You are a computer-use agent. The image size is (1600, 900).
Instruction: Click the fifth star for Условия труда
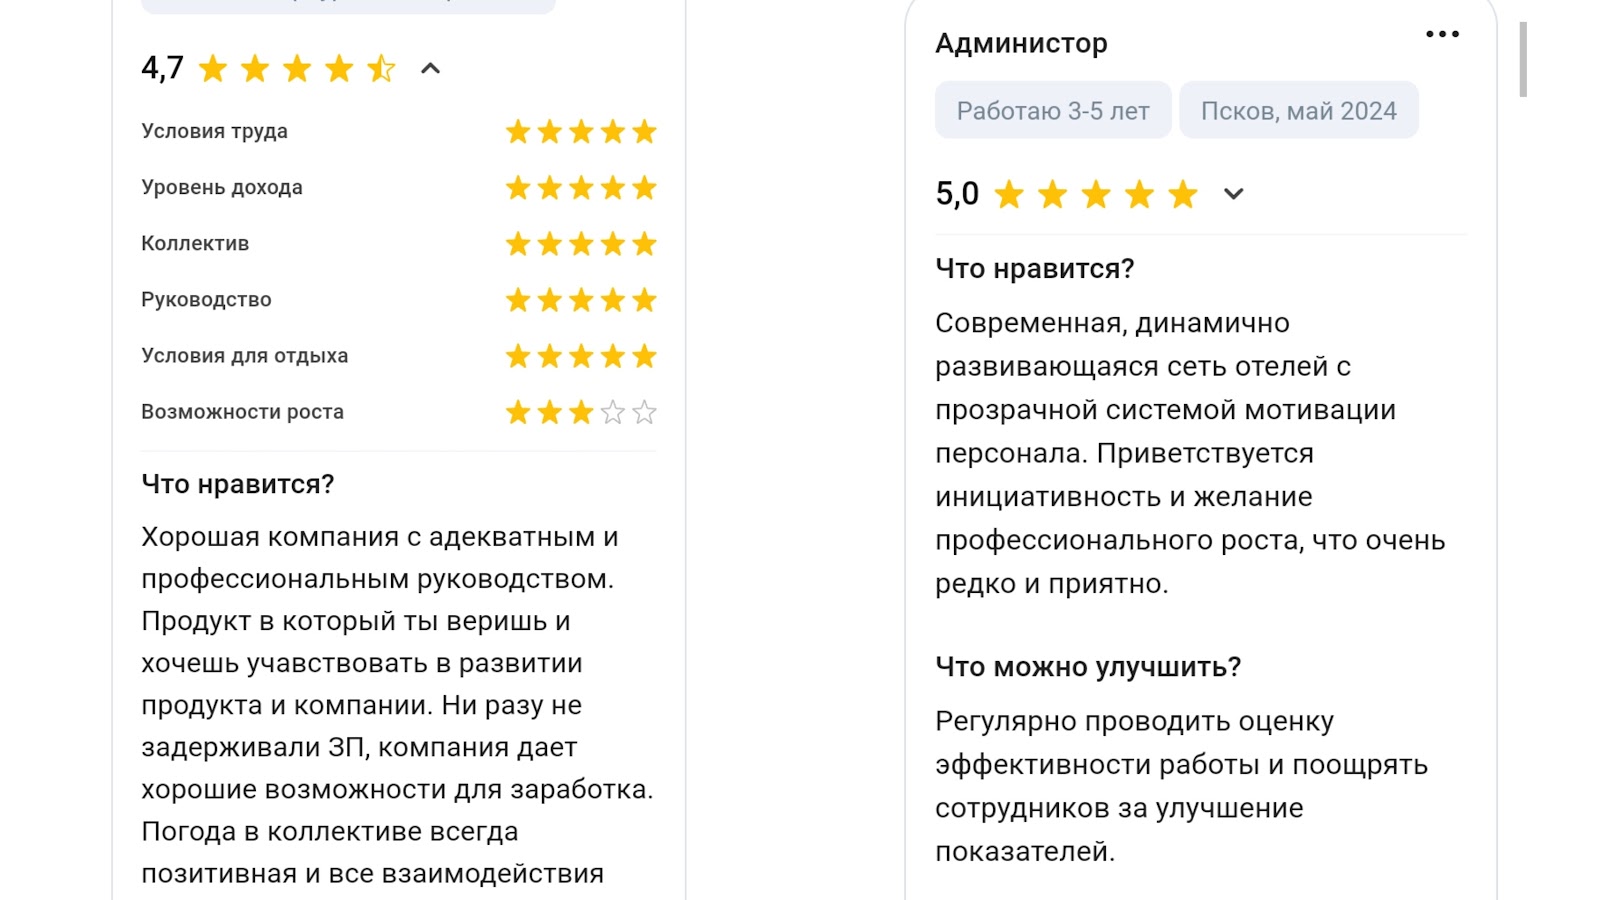tap(645, 131)
